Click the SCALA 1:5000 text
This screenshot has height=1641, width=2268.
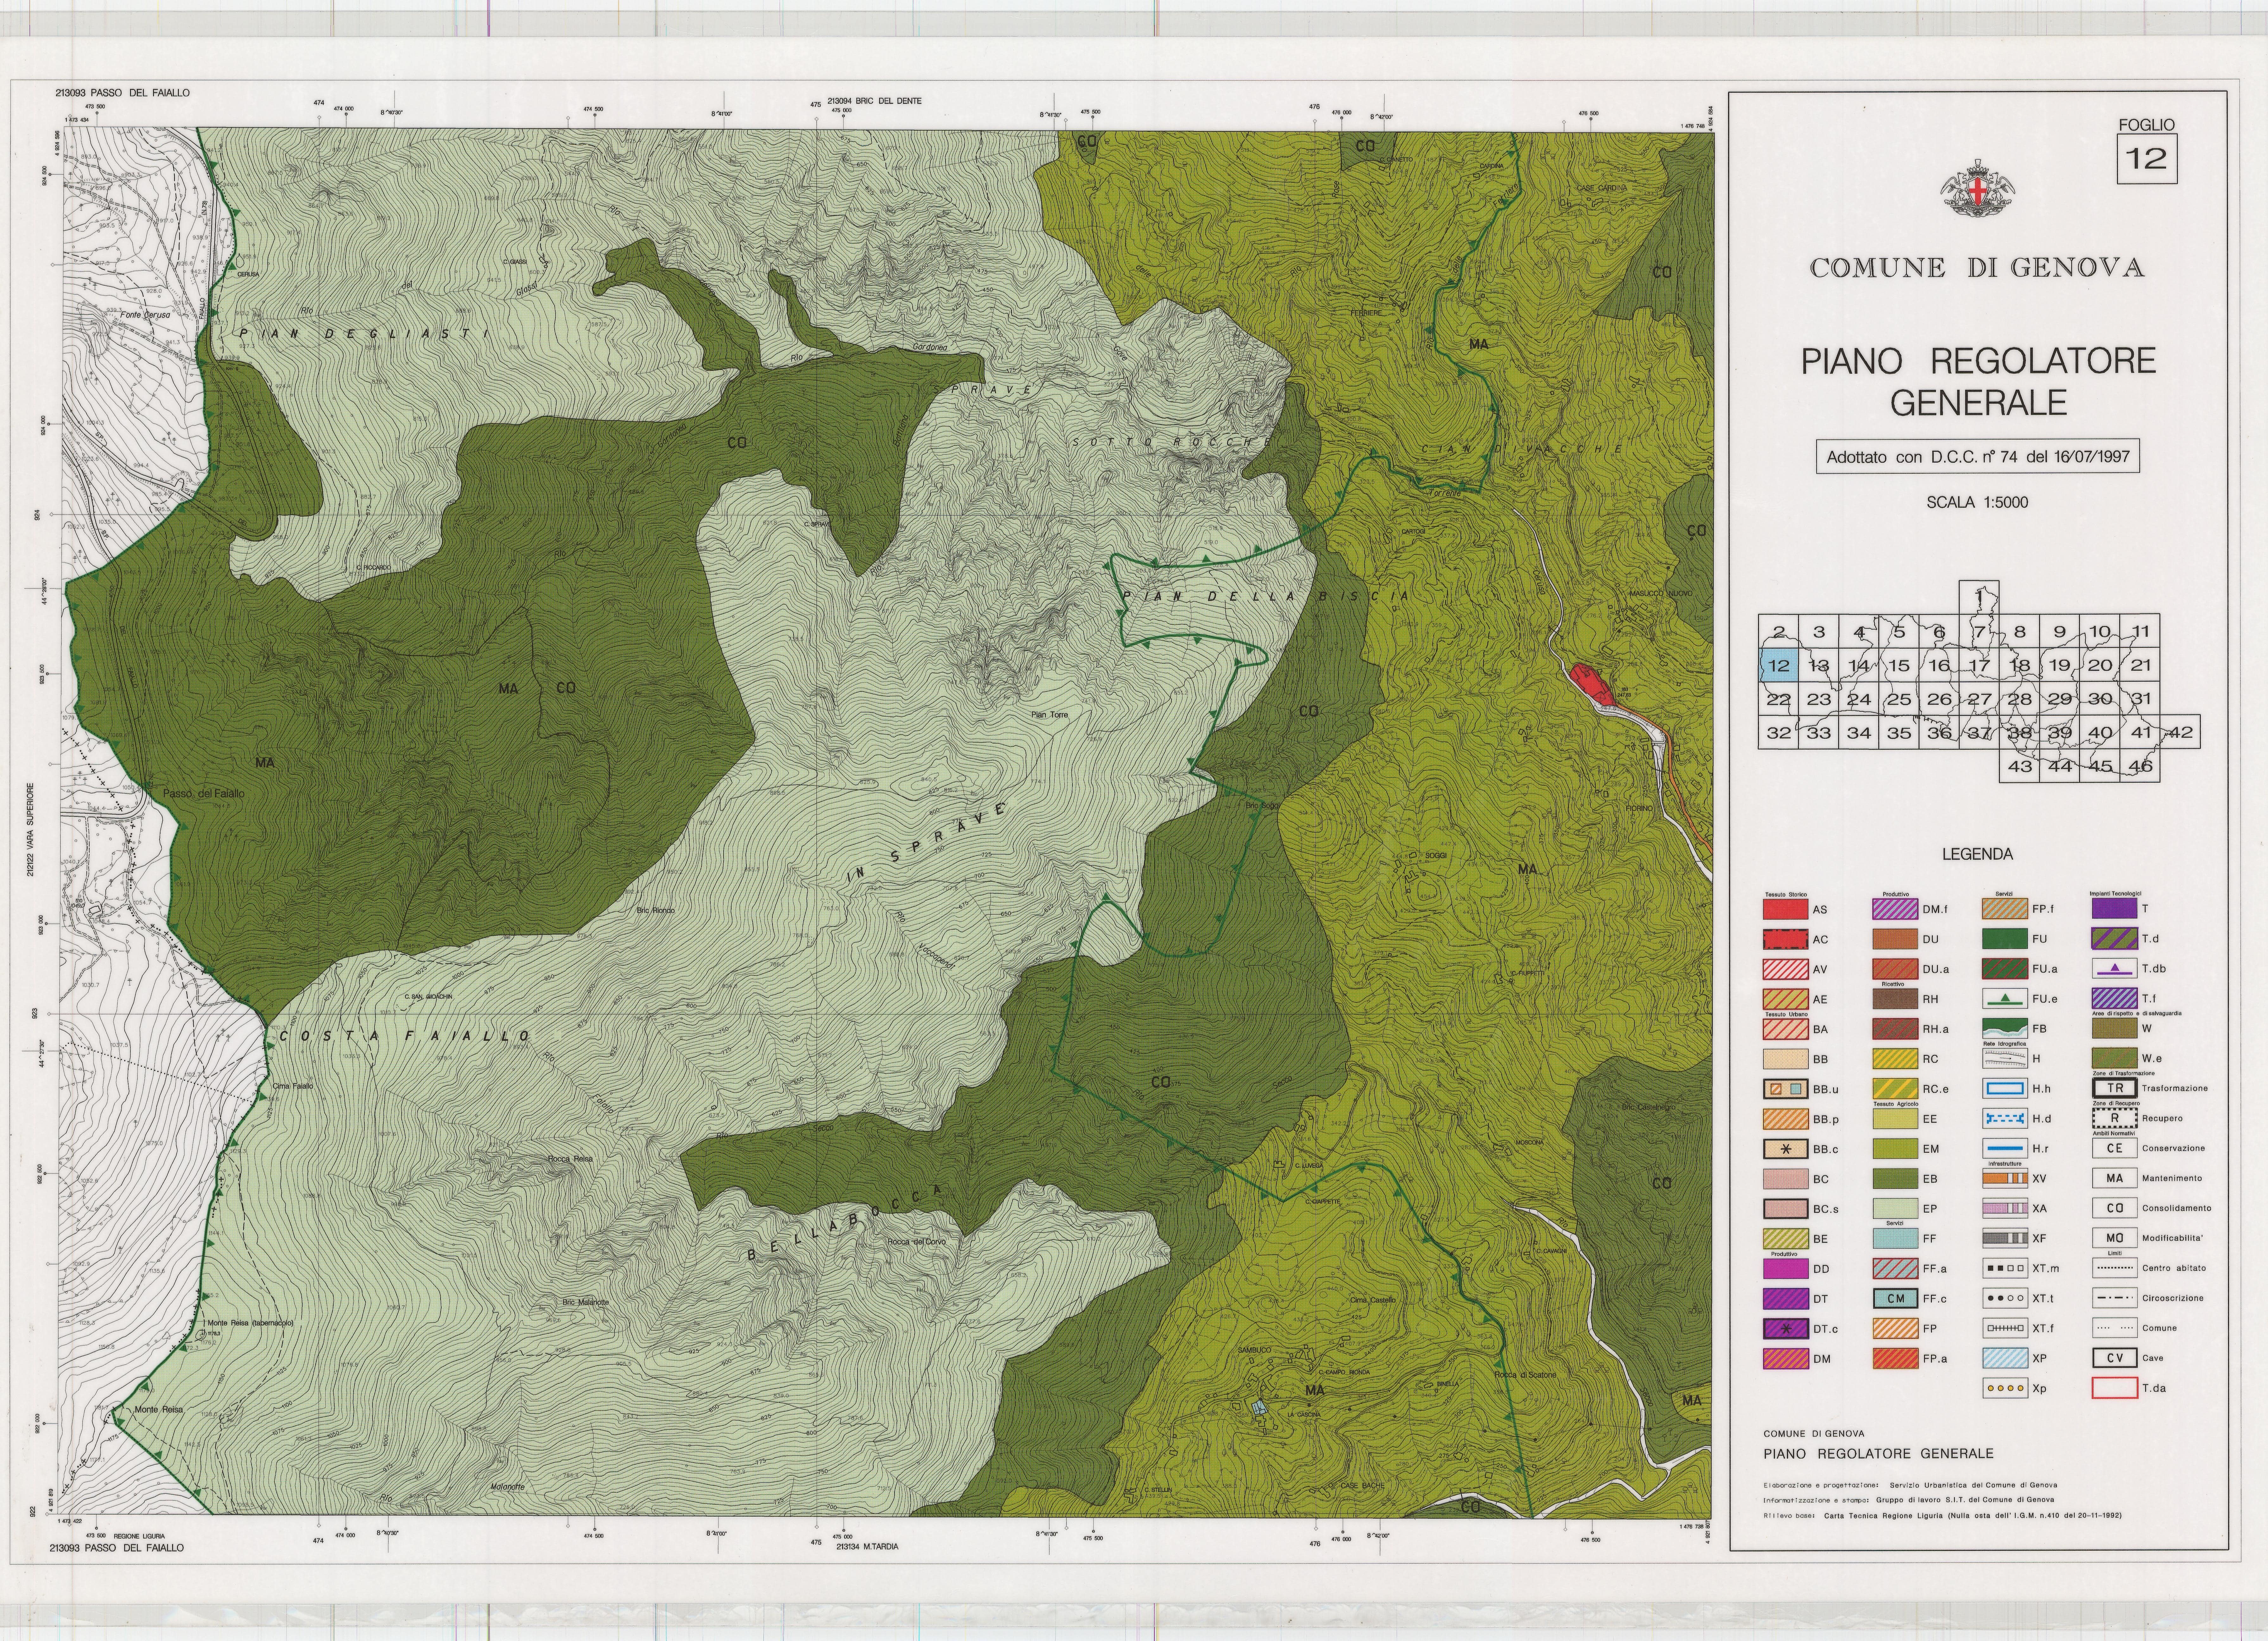(1977, 503)
